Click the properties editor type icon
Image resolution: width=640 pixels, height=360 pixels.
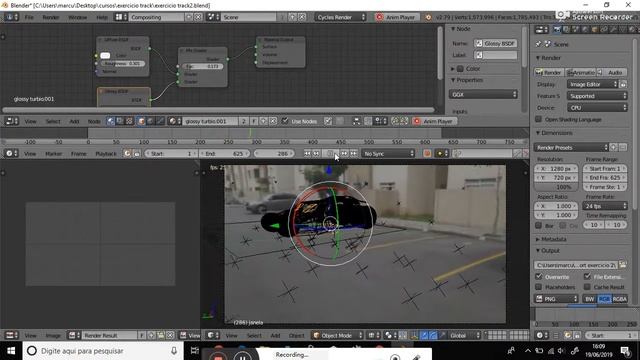(x=541, y=29)
